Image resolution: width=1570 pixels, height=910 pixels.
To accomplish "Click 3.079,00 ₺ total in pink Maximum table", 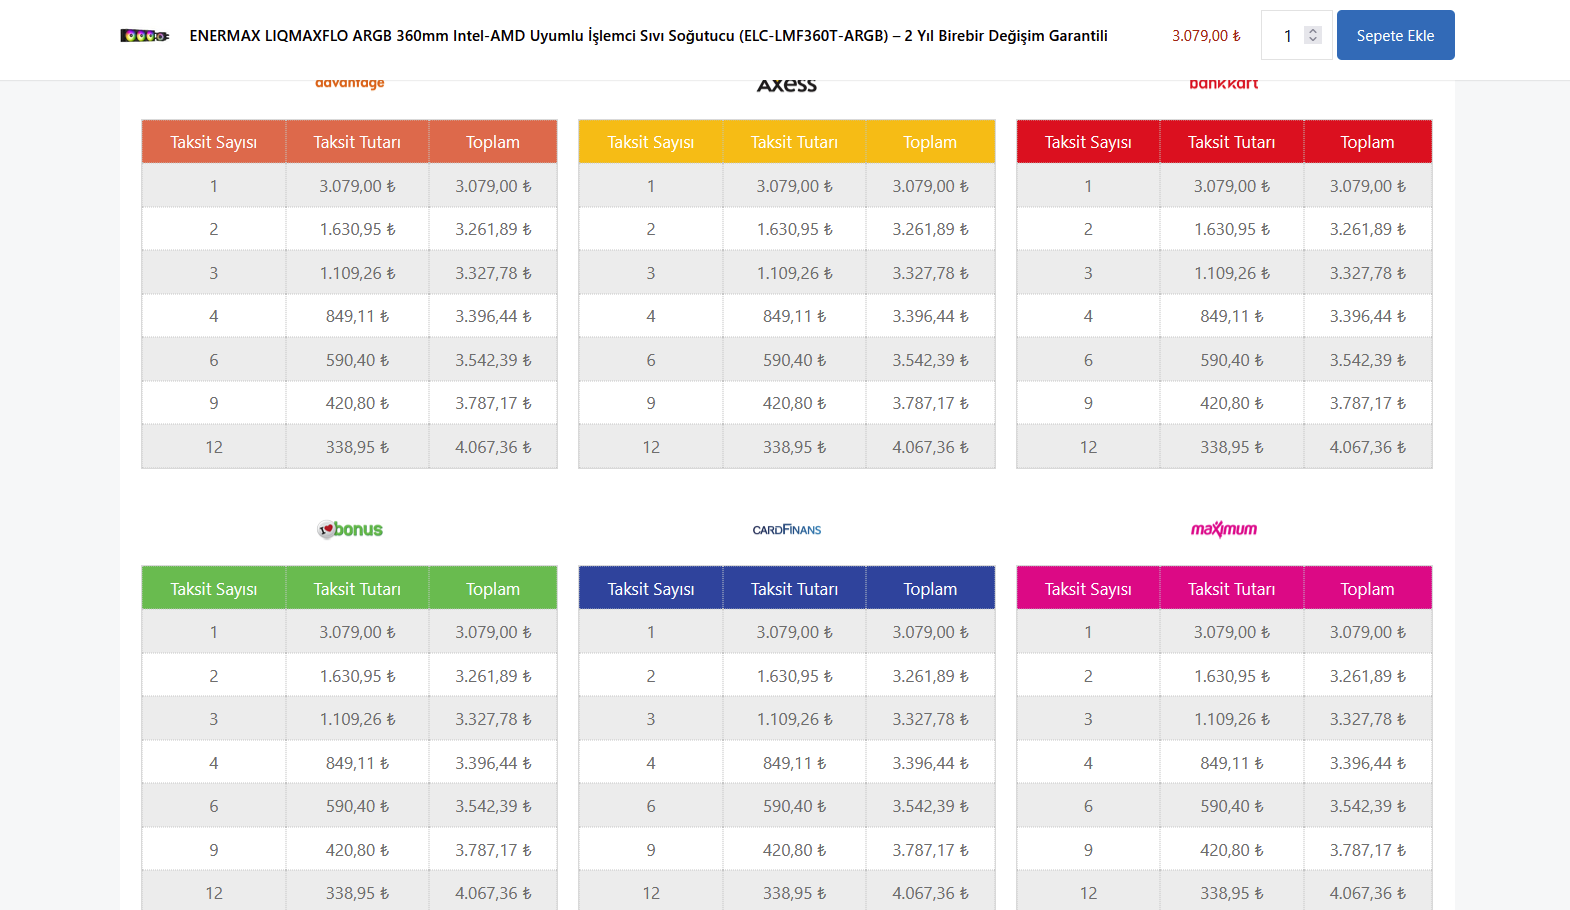I will (x=1368, y=632).
